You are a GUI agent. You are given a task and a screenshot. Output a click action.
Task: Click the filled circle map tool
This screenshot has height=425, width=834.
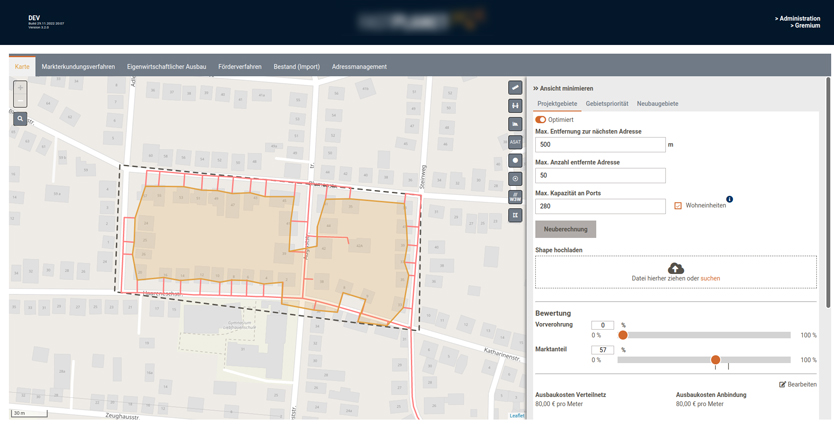pyautogui.click(x=515, y=160)
